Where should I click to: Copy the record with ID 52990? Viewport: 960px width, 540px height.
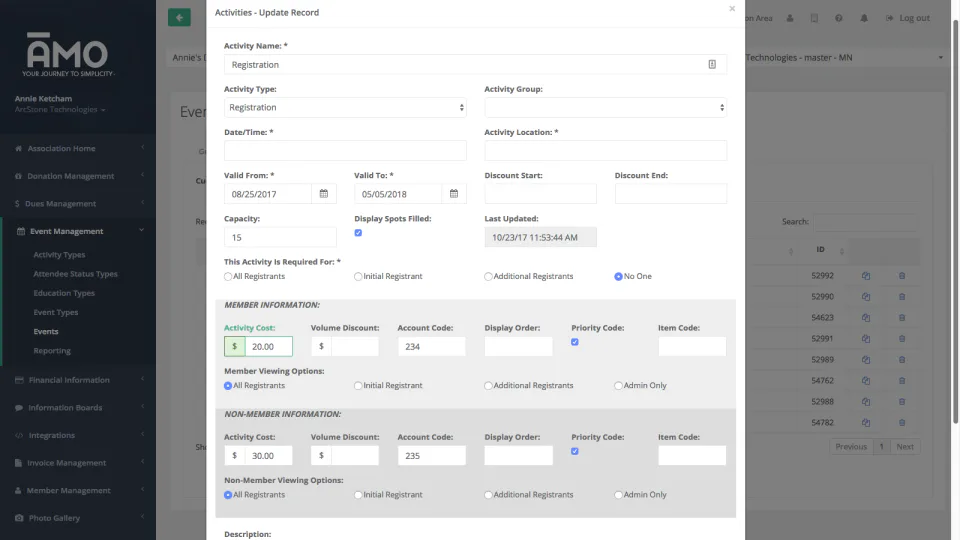[x=866, y=297]
